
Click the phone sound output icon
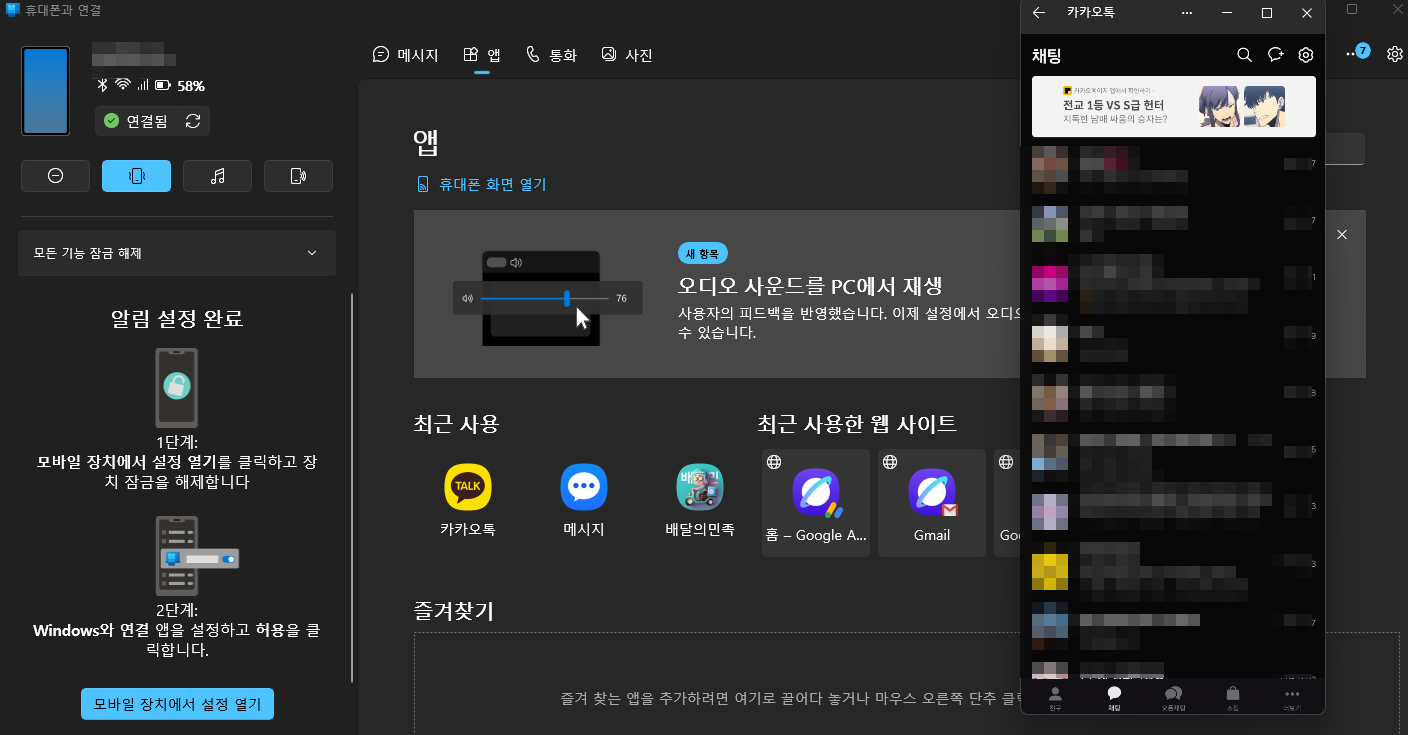click(298, 176)
